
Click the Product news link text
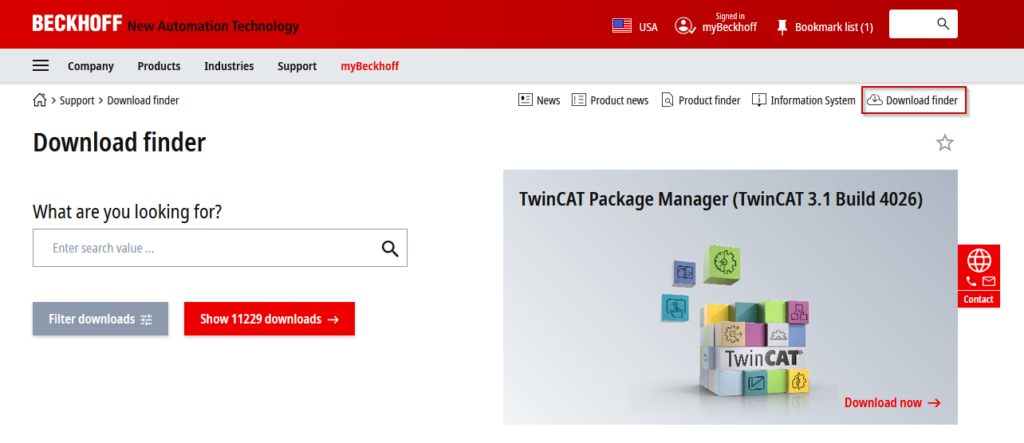[x=620, y=101]
